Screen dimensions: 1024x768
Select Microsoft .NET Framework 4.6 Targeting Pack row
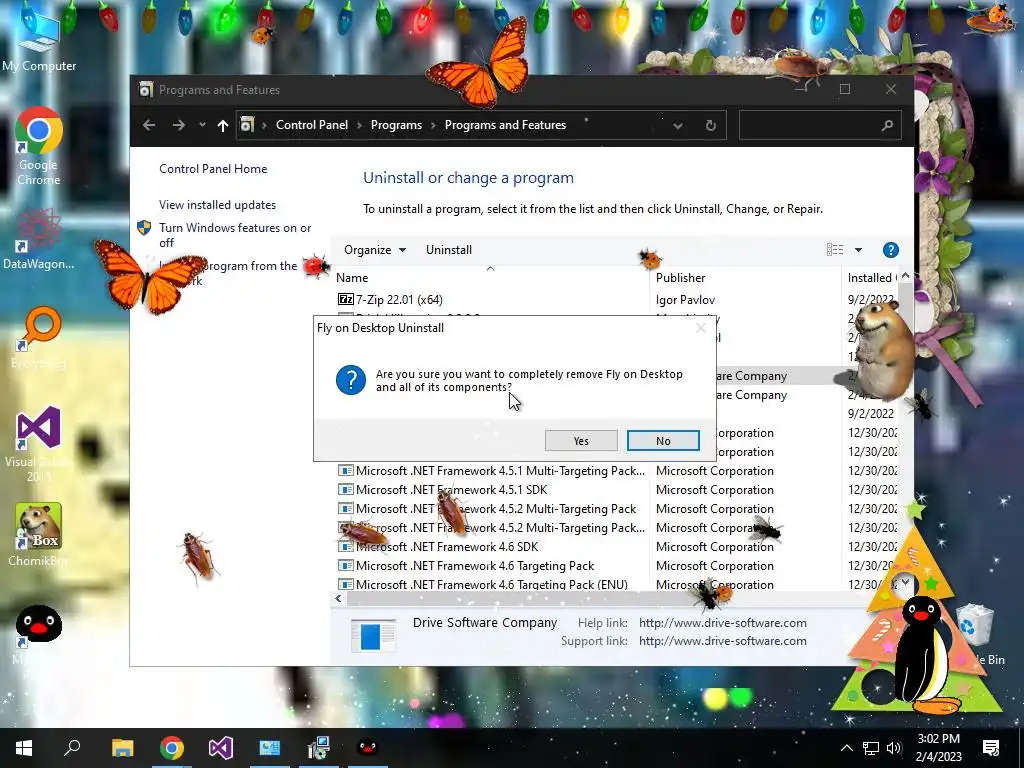(475, 566)
